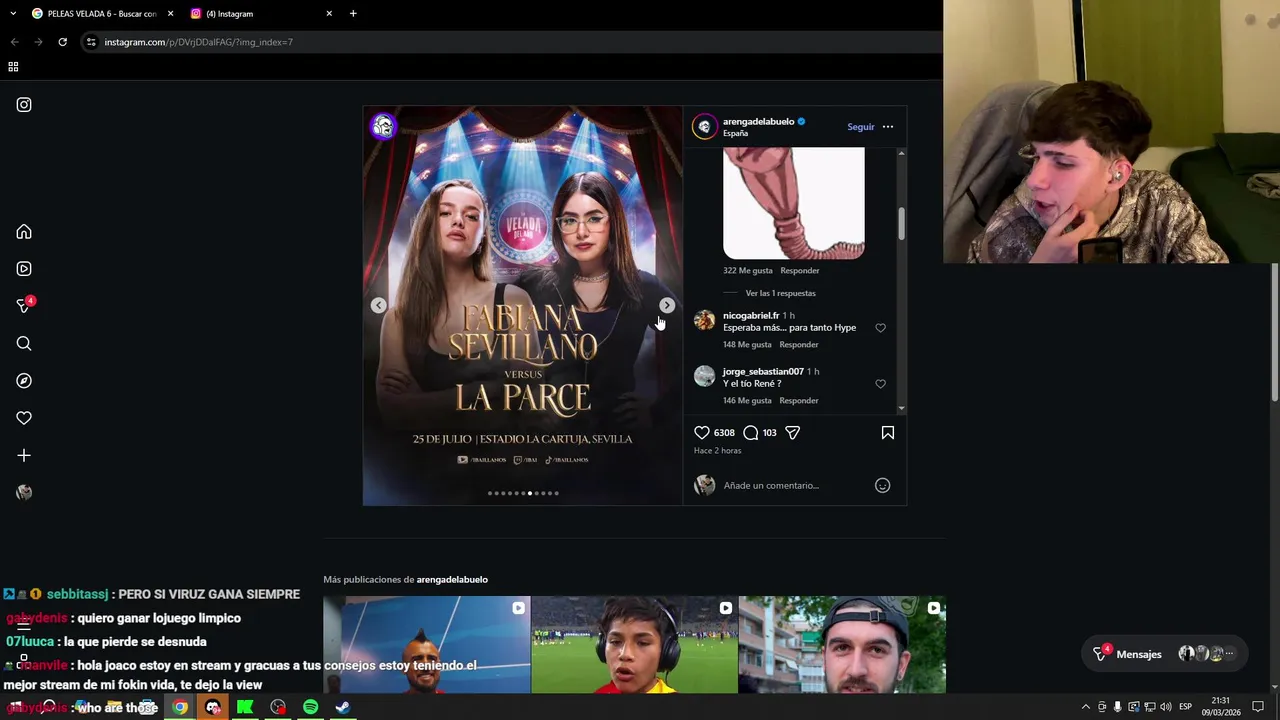This screenshot has height=720, width=1280.
Task: Open likes count 6308
Action: (724, 433)
